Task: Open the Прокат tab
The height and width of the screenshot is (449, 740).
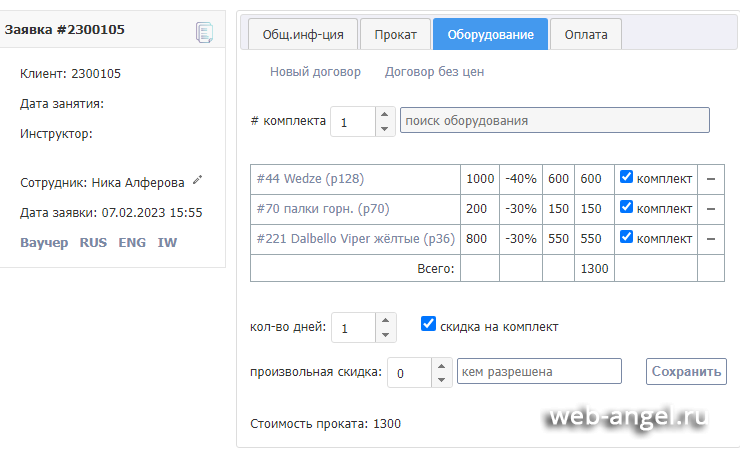Action: [395, 34]
